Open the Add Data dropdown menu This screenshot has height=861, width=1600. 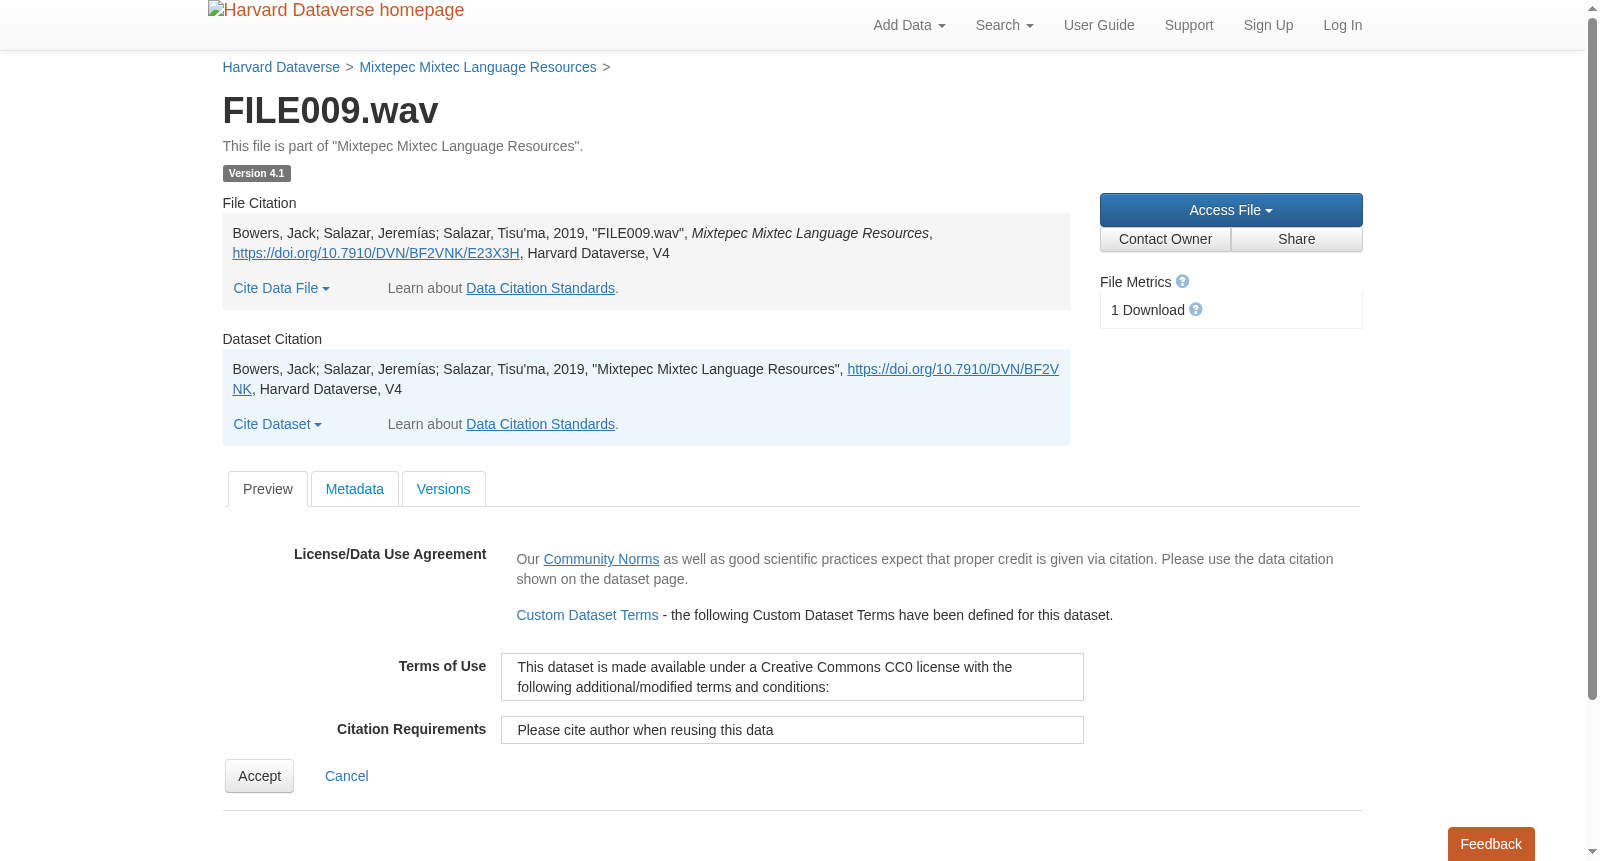(909, 25)
